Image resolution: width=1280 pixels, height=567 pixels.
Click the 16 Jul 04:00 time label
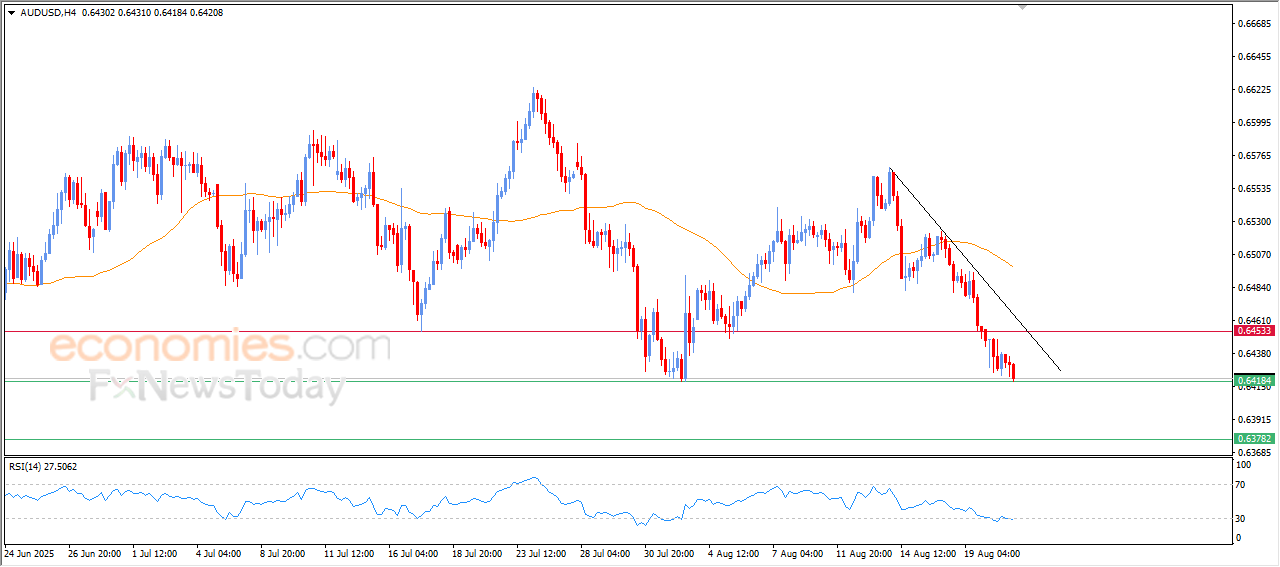pyautogui.click(x=413, y=552)
